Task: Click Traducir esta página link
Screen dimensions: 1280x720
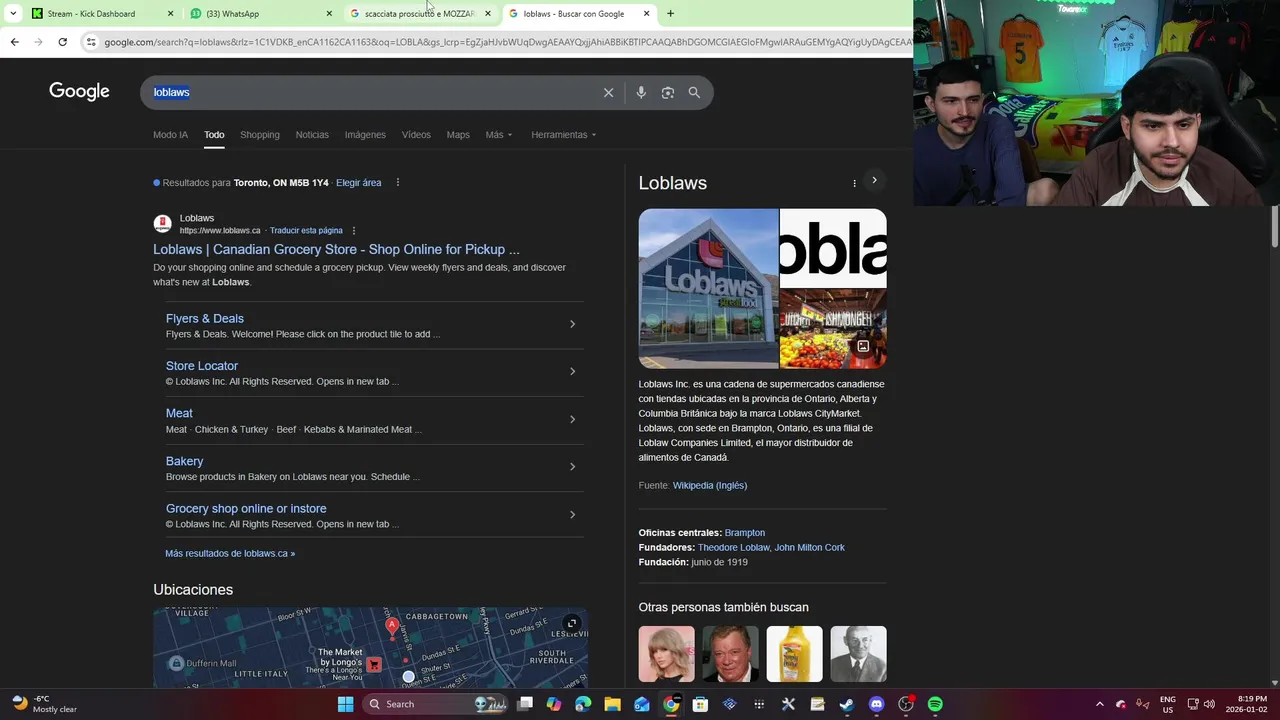Action: [x=306, y=231]
